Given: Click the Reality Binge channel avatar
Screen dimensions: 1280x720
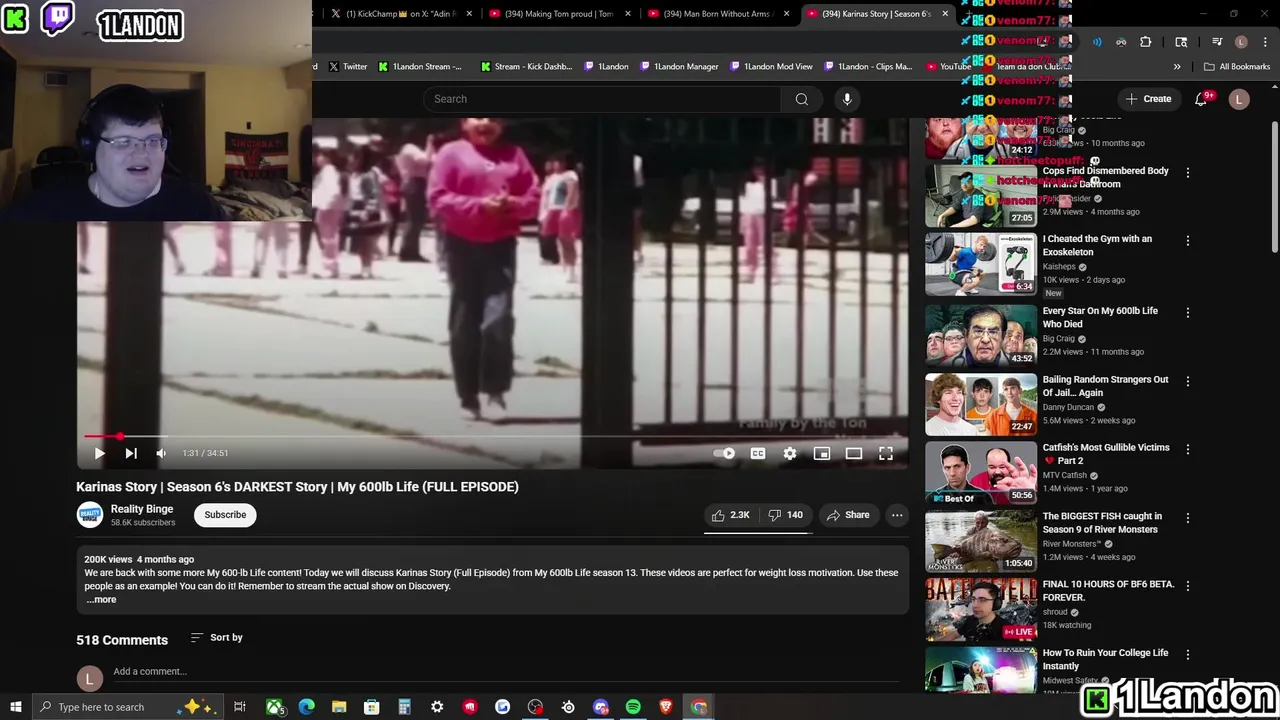Looking at the screenshot, I should coord(90,515).
